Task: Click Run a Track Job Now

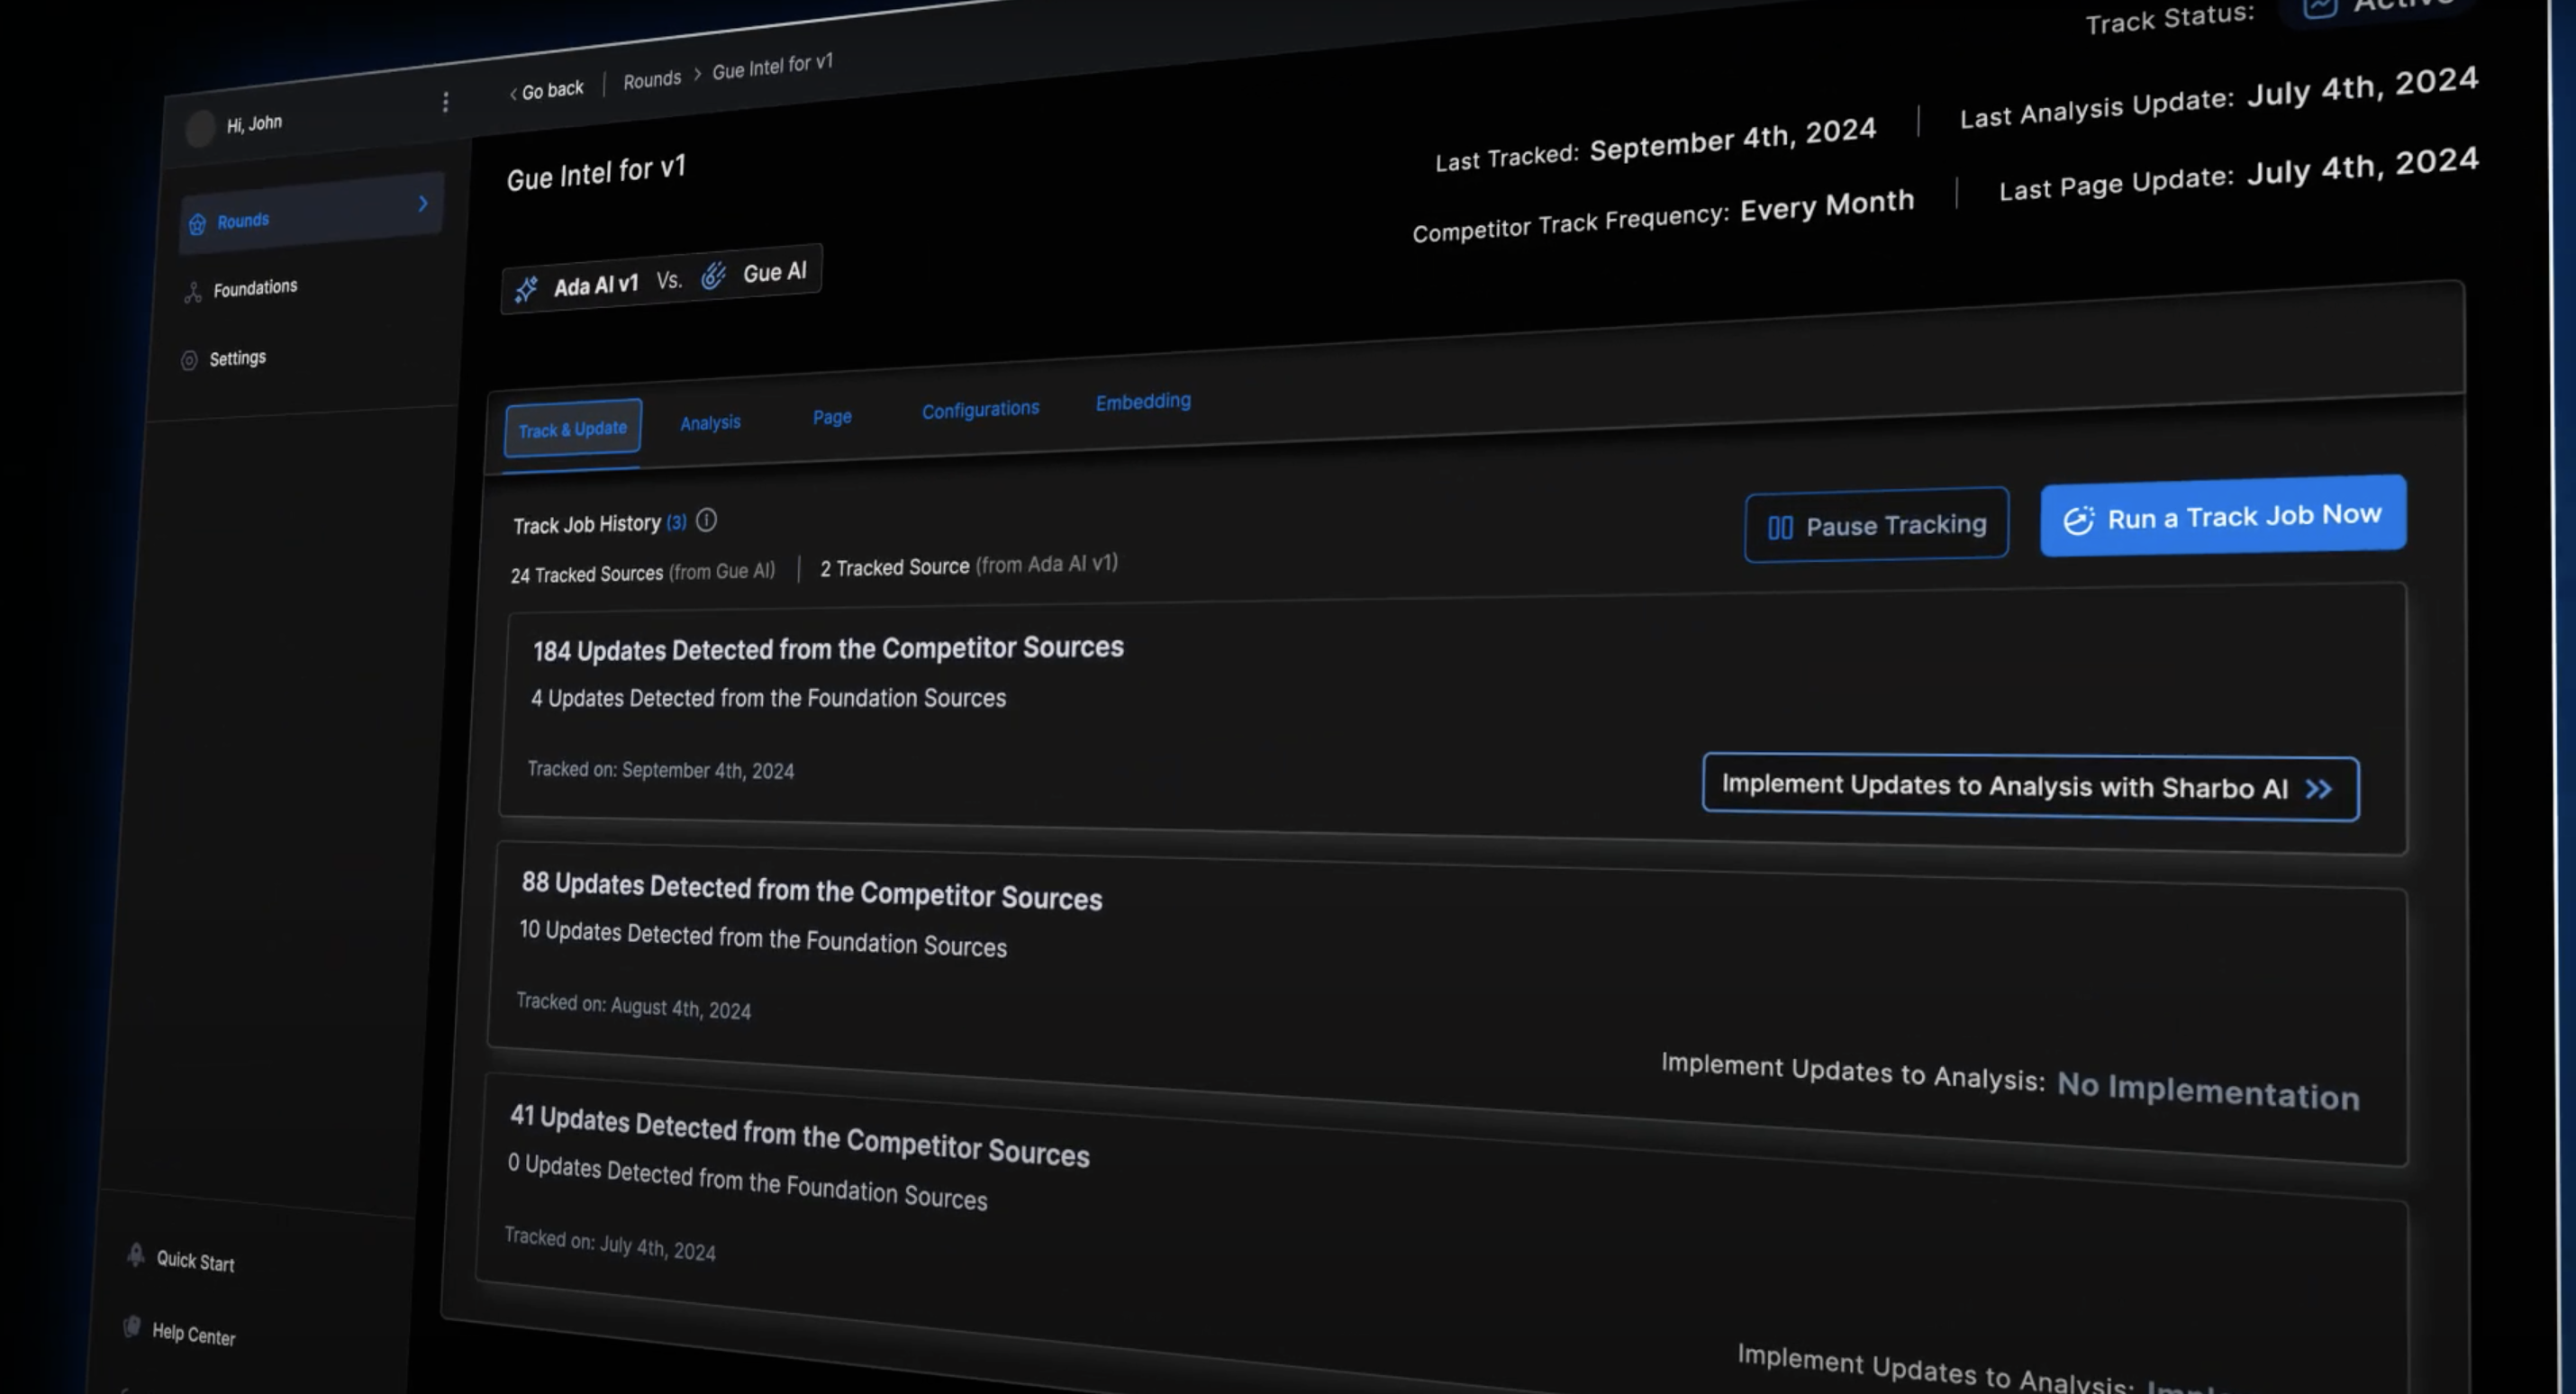Action: tap(2222, 517)
